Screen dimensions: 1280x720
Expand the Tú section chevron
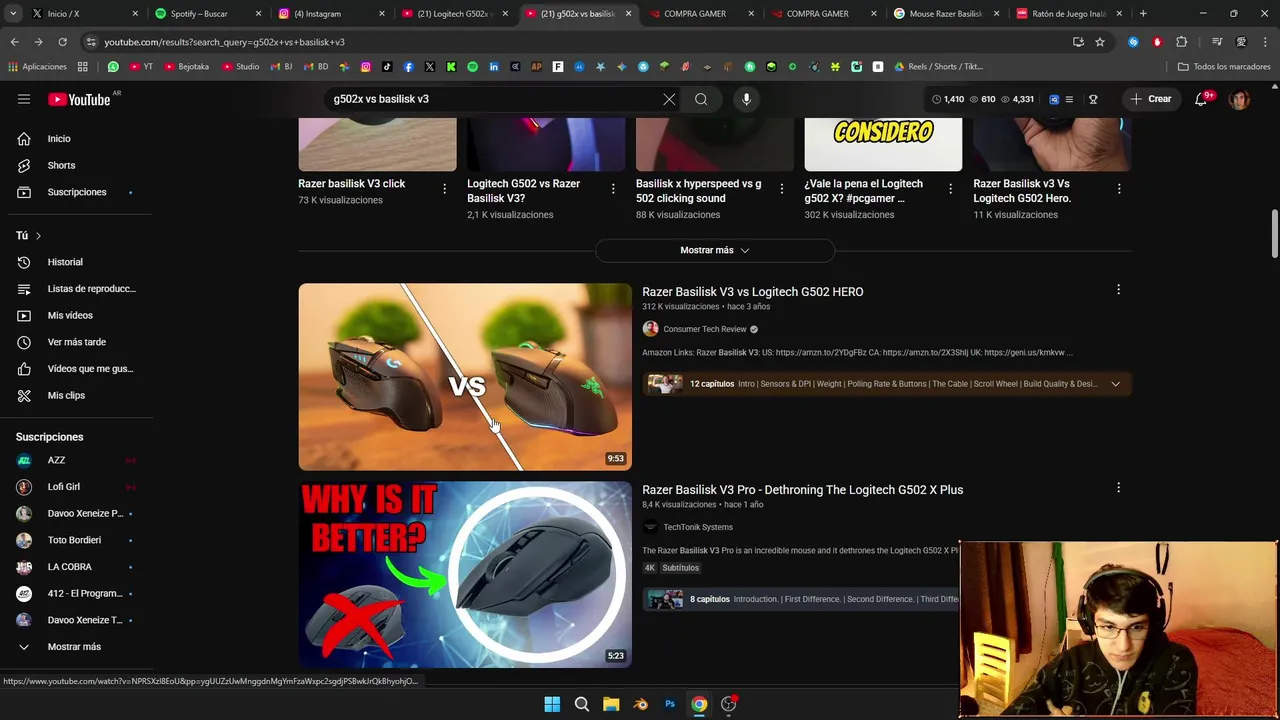click(x=38, y=236)
